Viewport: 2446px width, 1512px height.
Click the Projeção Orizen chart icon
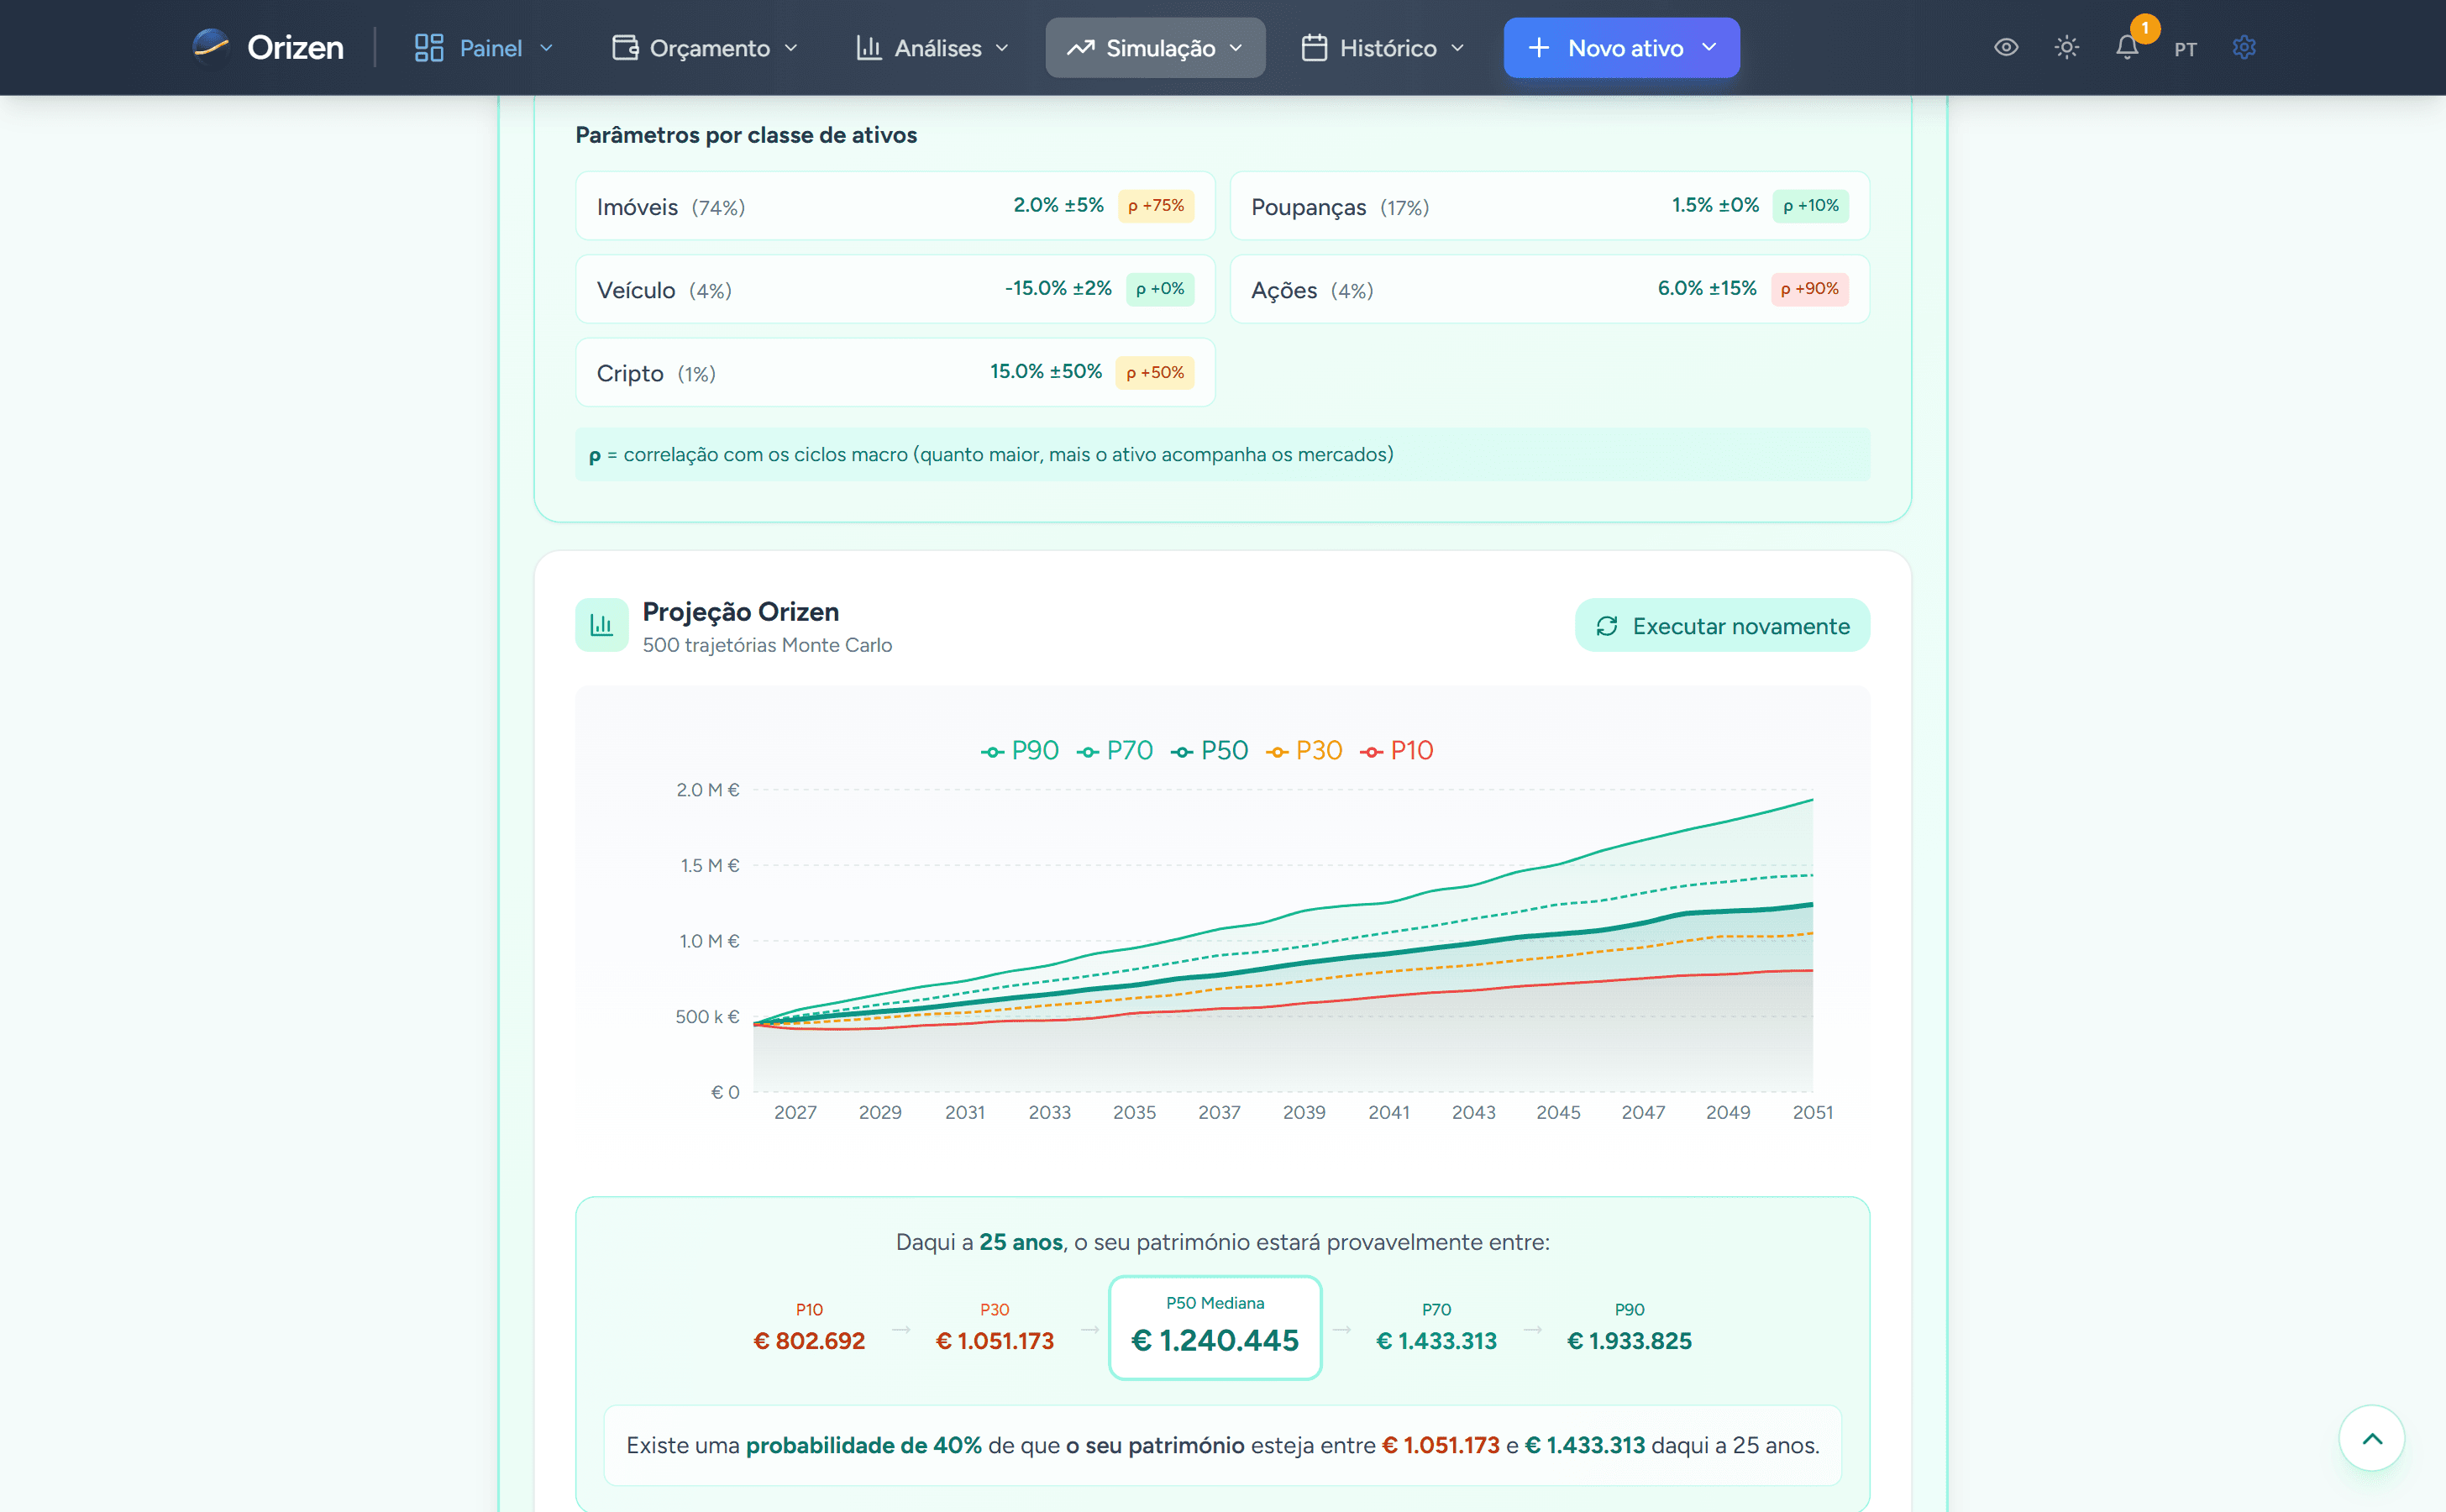click(601, 625)
